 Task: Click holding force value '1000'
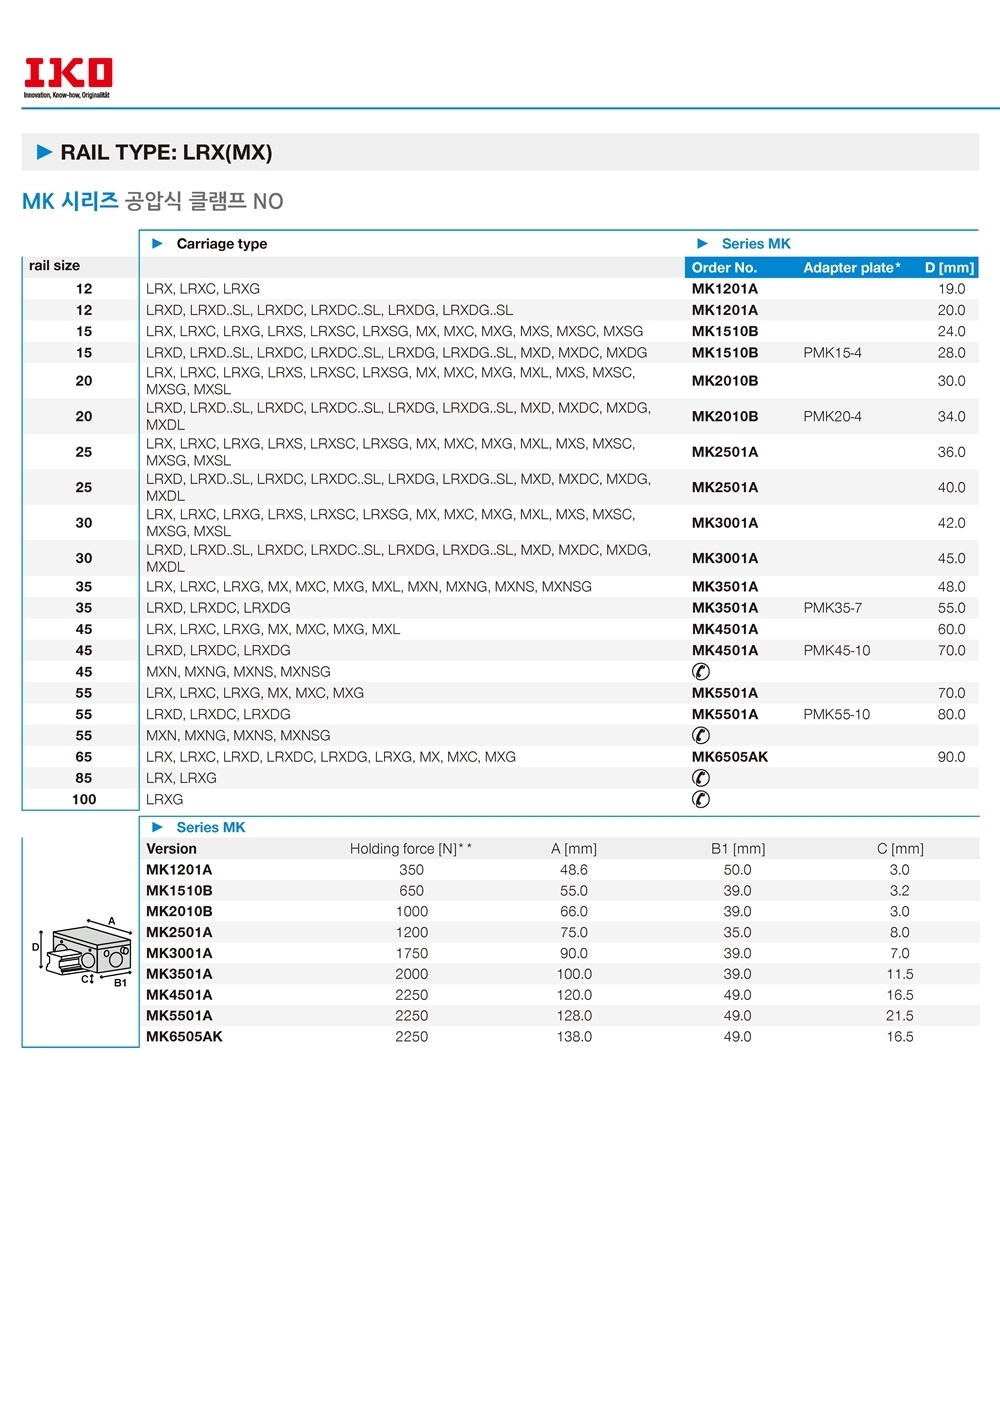tap(412, 912)
